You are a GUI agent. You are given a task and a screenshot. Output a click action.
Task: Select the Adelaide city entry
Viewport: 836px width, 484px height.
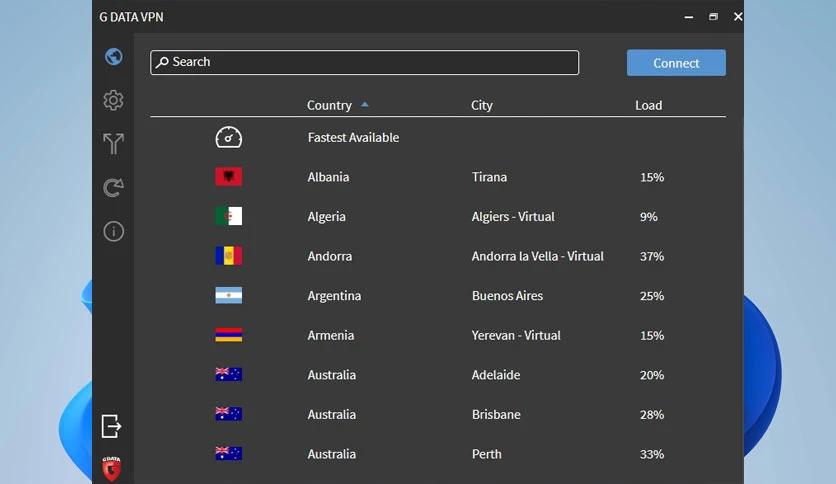496,375
